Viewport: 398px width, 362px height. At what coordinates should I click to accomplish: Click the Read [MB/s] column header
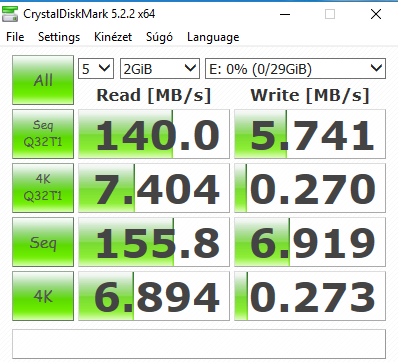pos(154,96)
